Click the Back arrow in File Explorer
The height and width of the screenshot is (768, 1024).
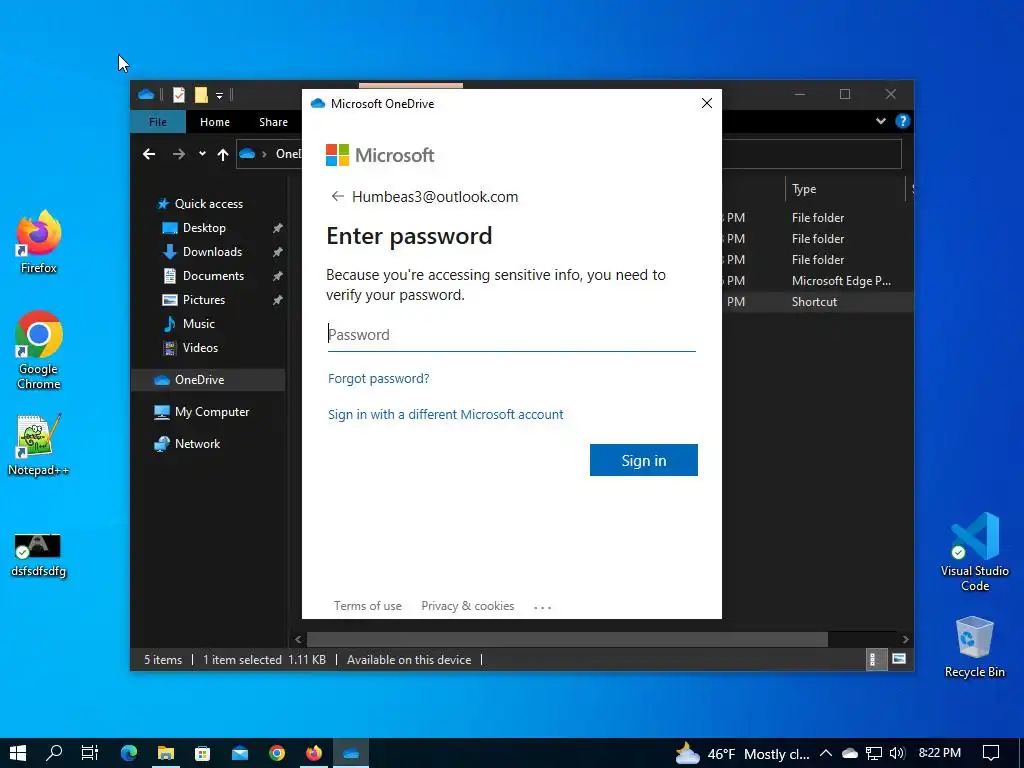(x=149, y=154)
